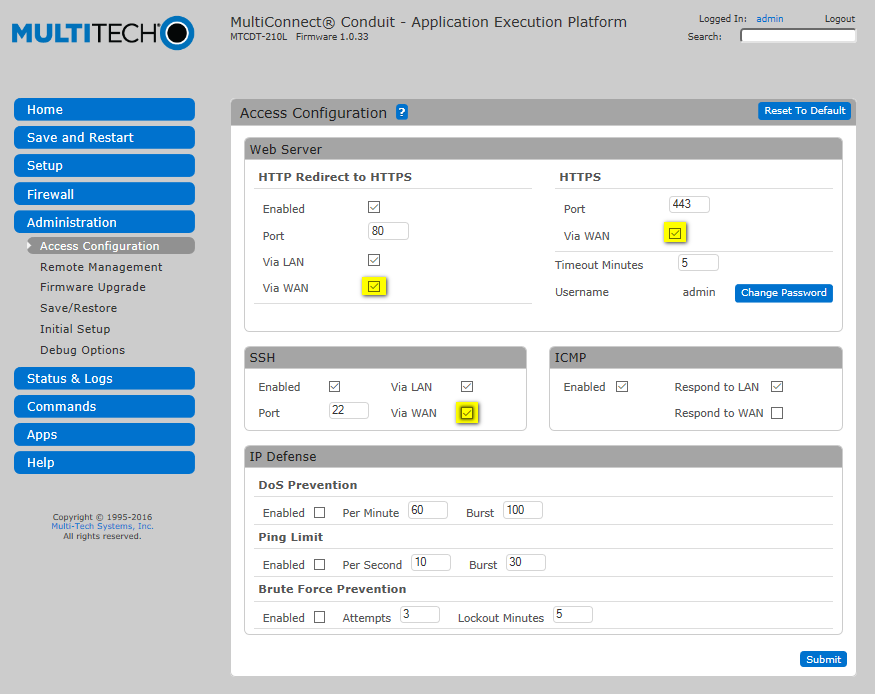
Task: Click the Logout link
Action: (839, 19)
